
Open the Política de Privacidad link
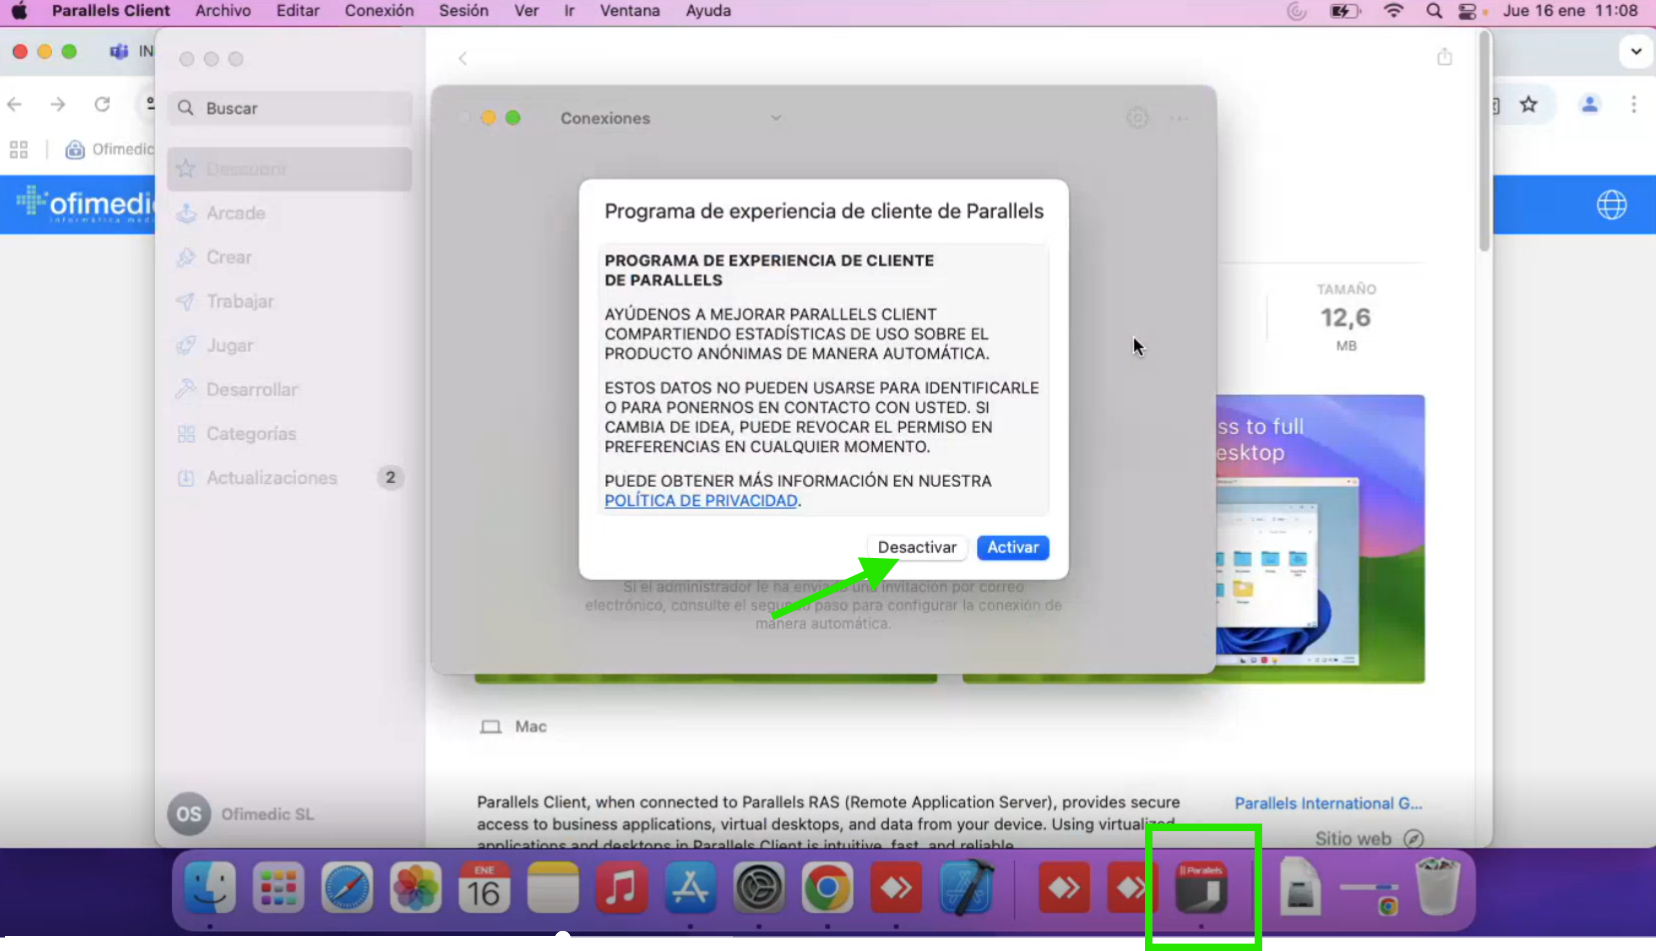[700, 501]
